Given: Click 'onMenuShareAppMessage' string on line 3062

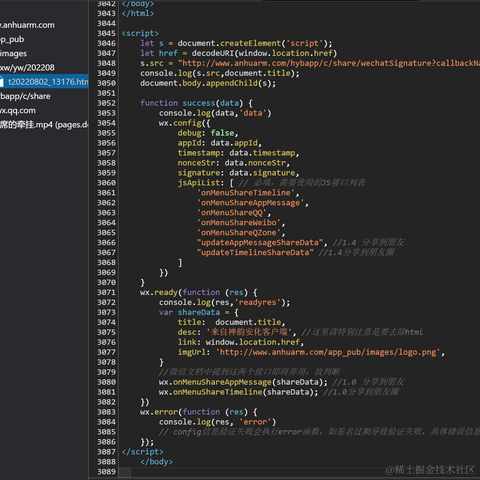Looking at the screenshot, I should point(251,203).
